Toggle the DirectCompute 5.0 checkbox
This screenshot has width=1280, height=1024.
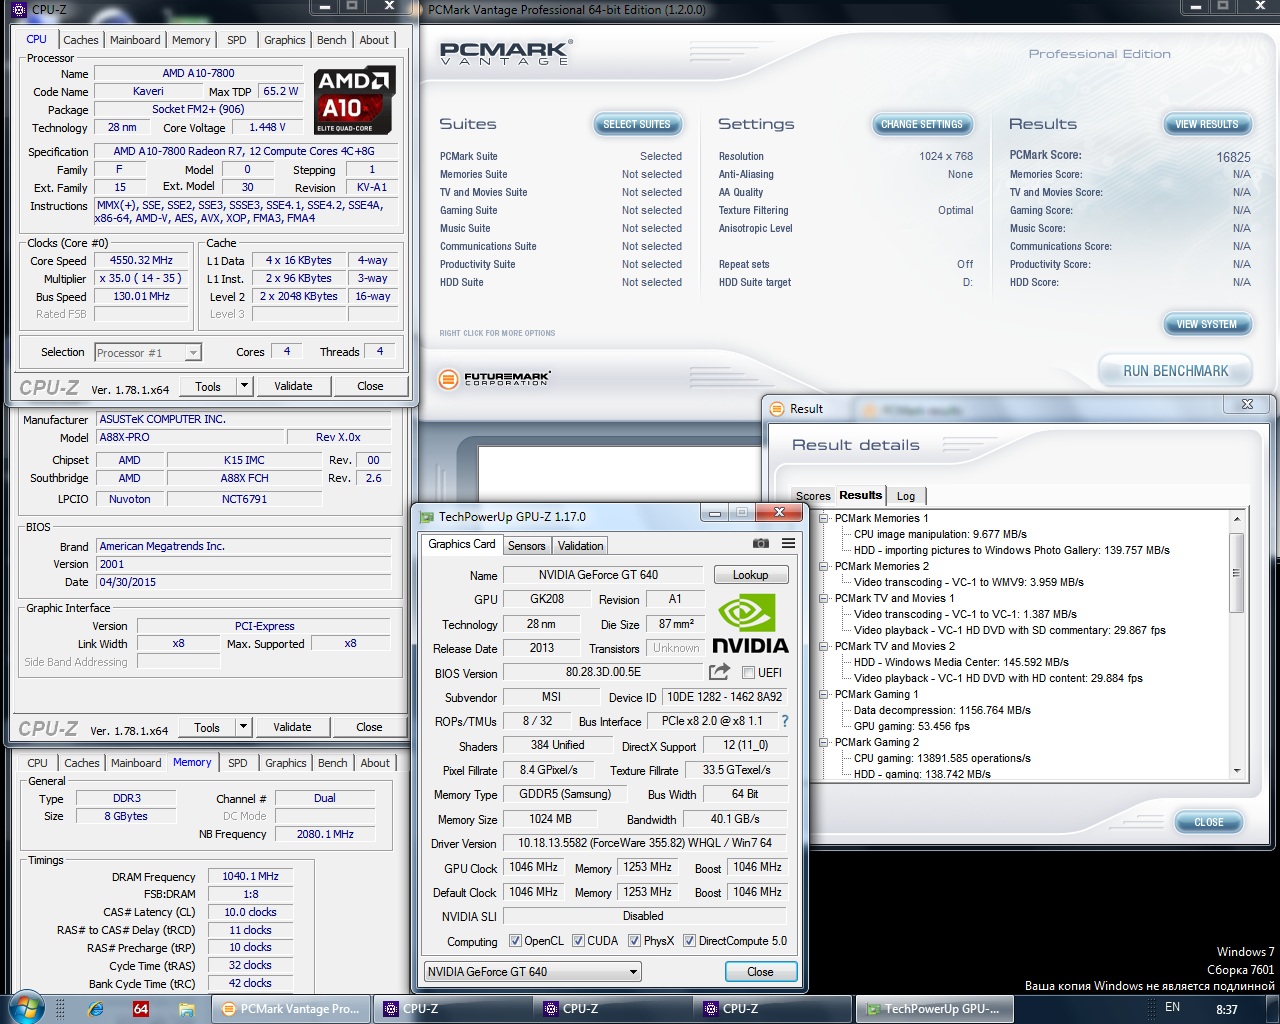tap(689, 941)
